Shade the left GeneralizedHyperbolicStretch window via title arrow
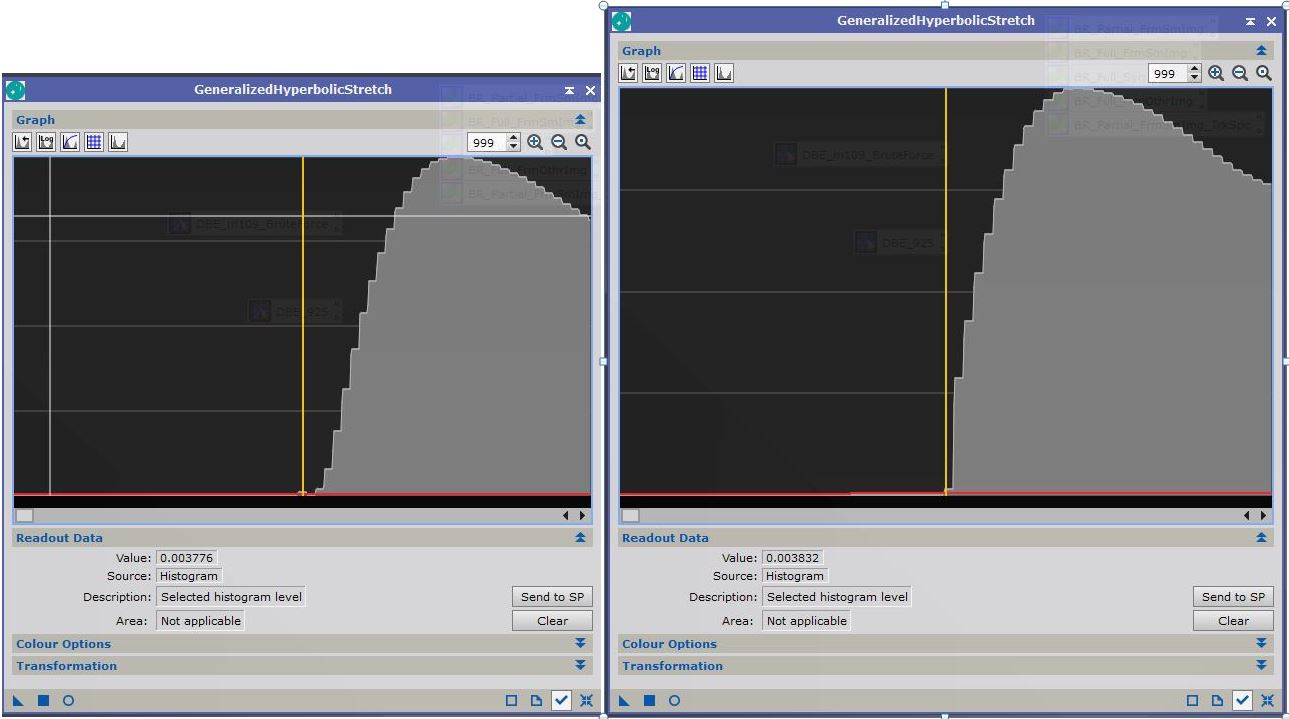This screenshot has height=719, width=1289. tap(569, 91)
